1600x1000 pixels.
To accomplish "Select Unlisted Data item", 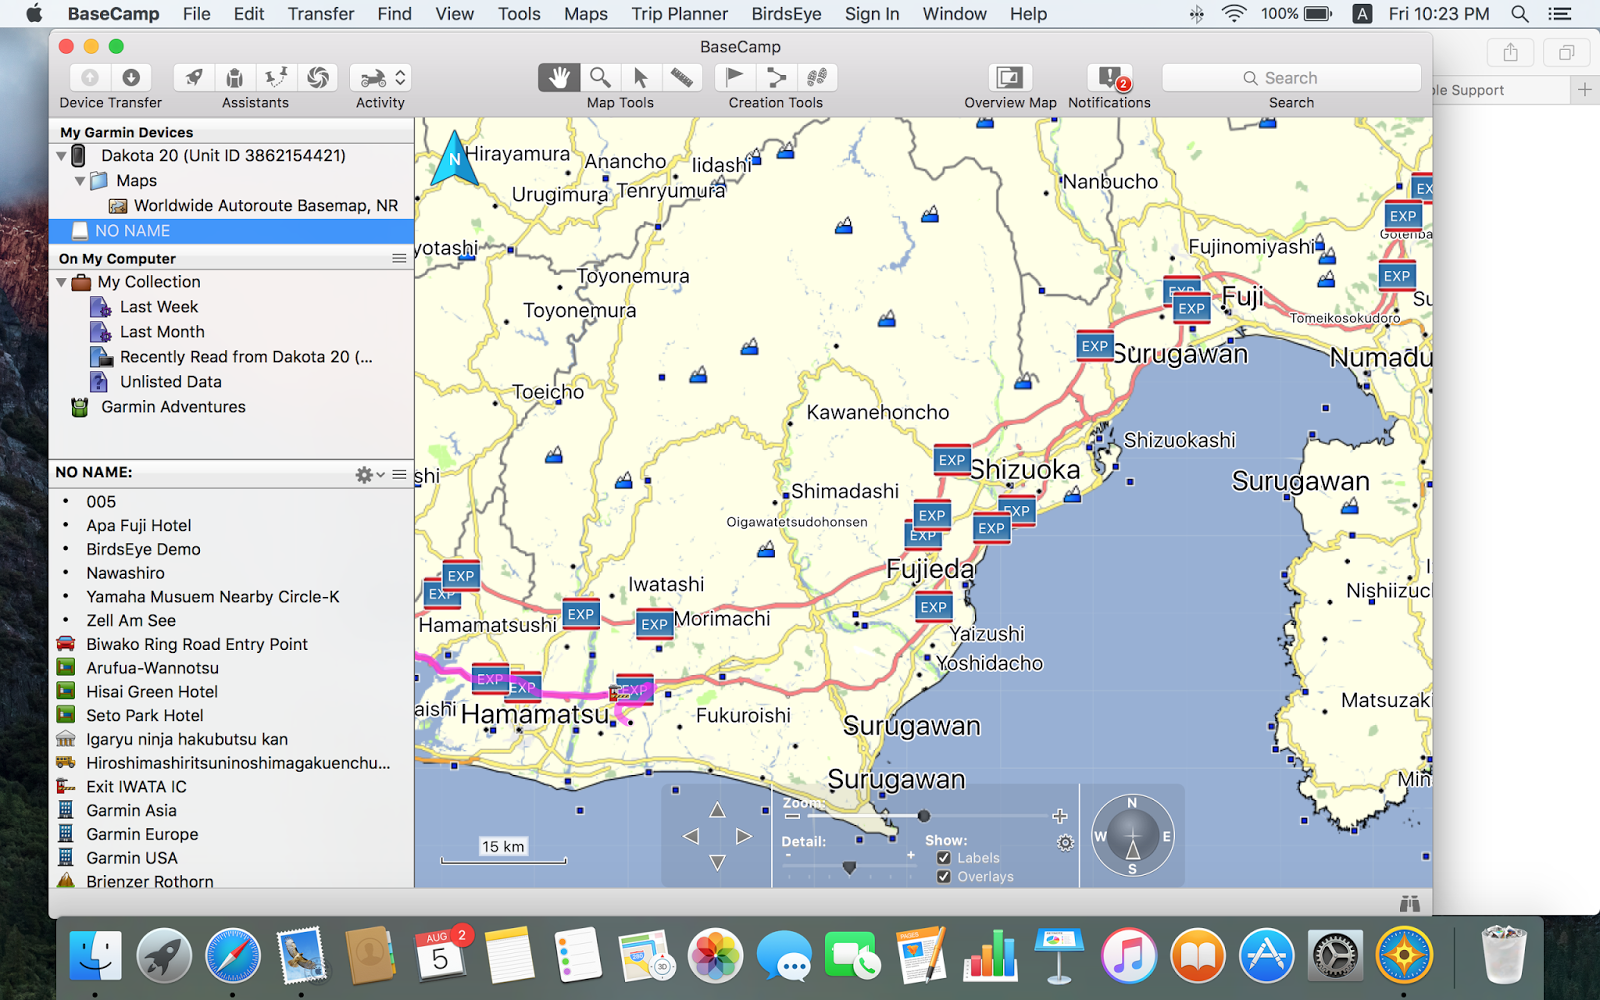I will 171,382.
